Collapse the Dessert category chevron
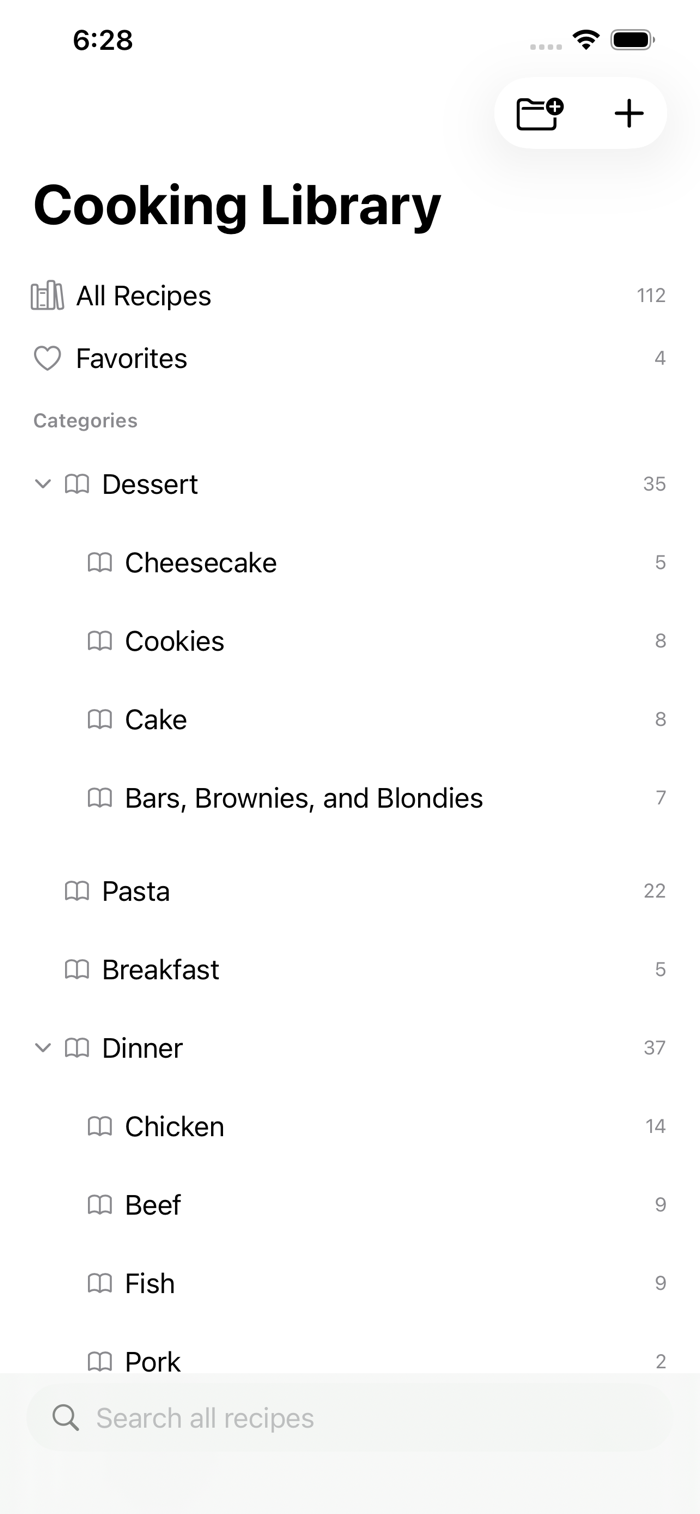700x1514 pixels. coord(42,484)
